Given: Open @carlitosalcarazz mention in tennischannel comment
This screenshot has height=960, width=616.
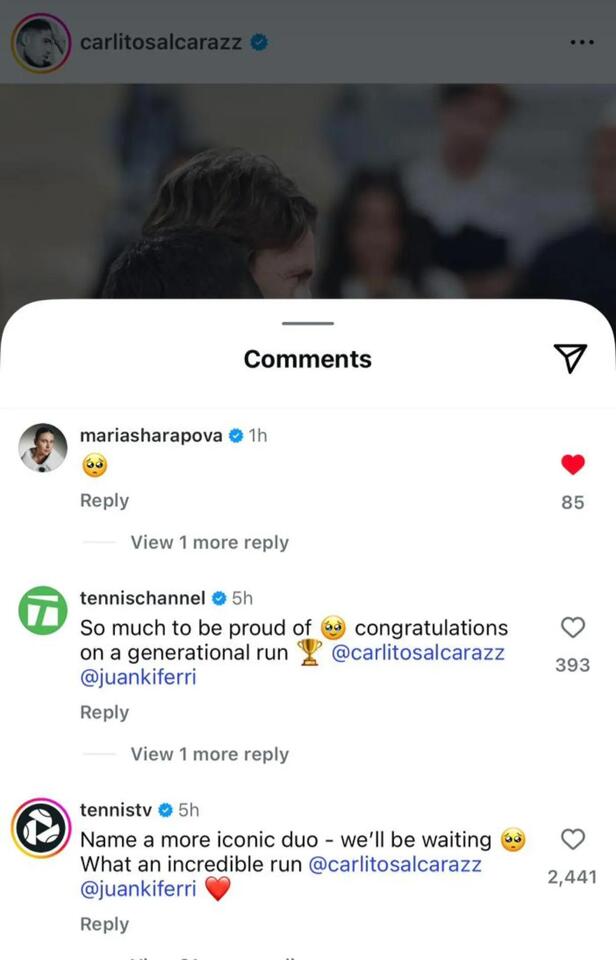Looking at the screenshot, I should click(x=417, y=652).
